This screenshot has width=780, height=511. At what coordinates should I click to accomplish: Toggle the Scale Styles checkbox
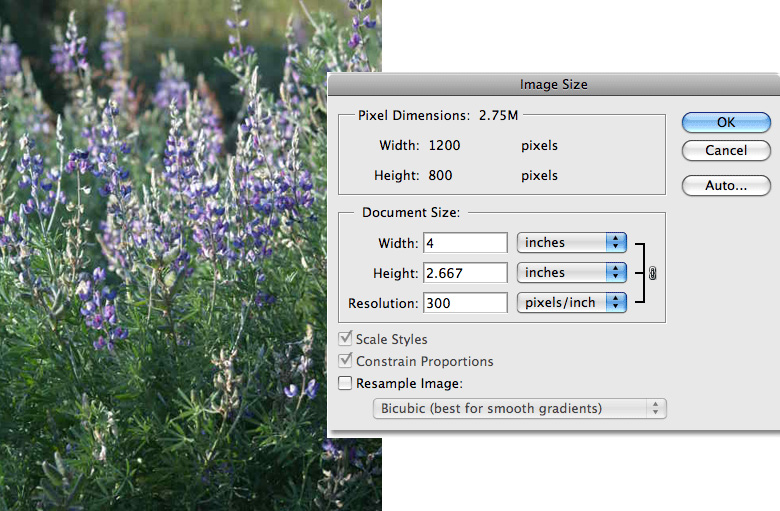point(346,340)
